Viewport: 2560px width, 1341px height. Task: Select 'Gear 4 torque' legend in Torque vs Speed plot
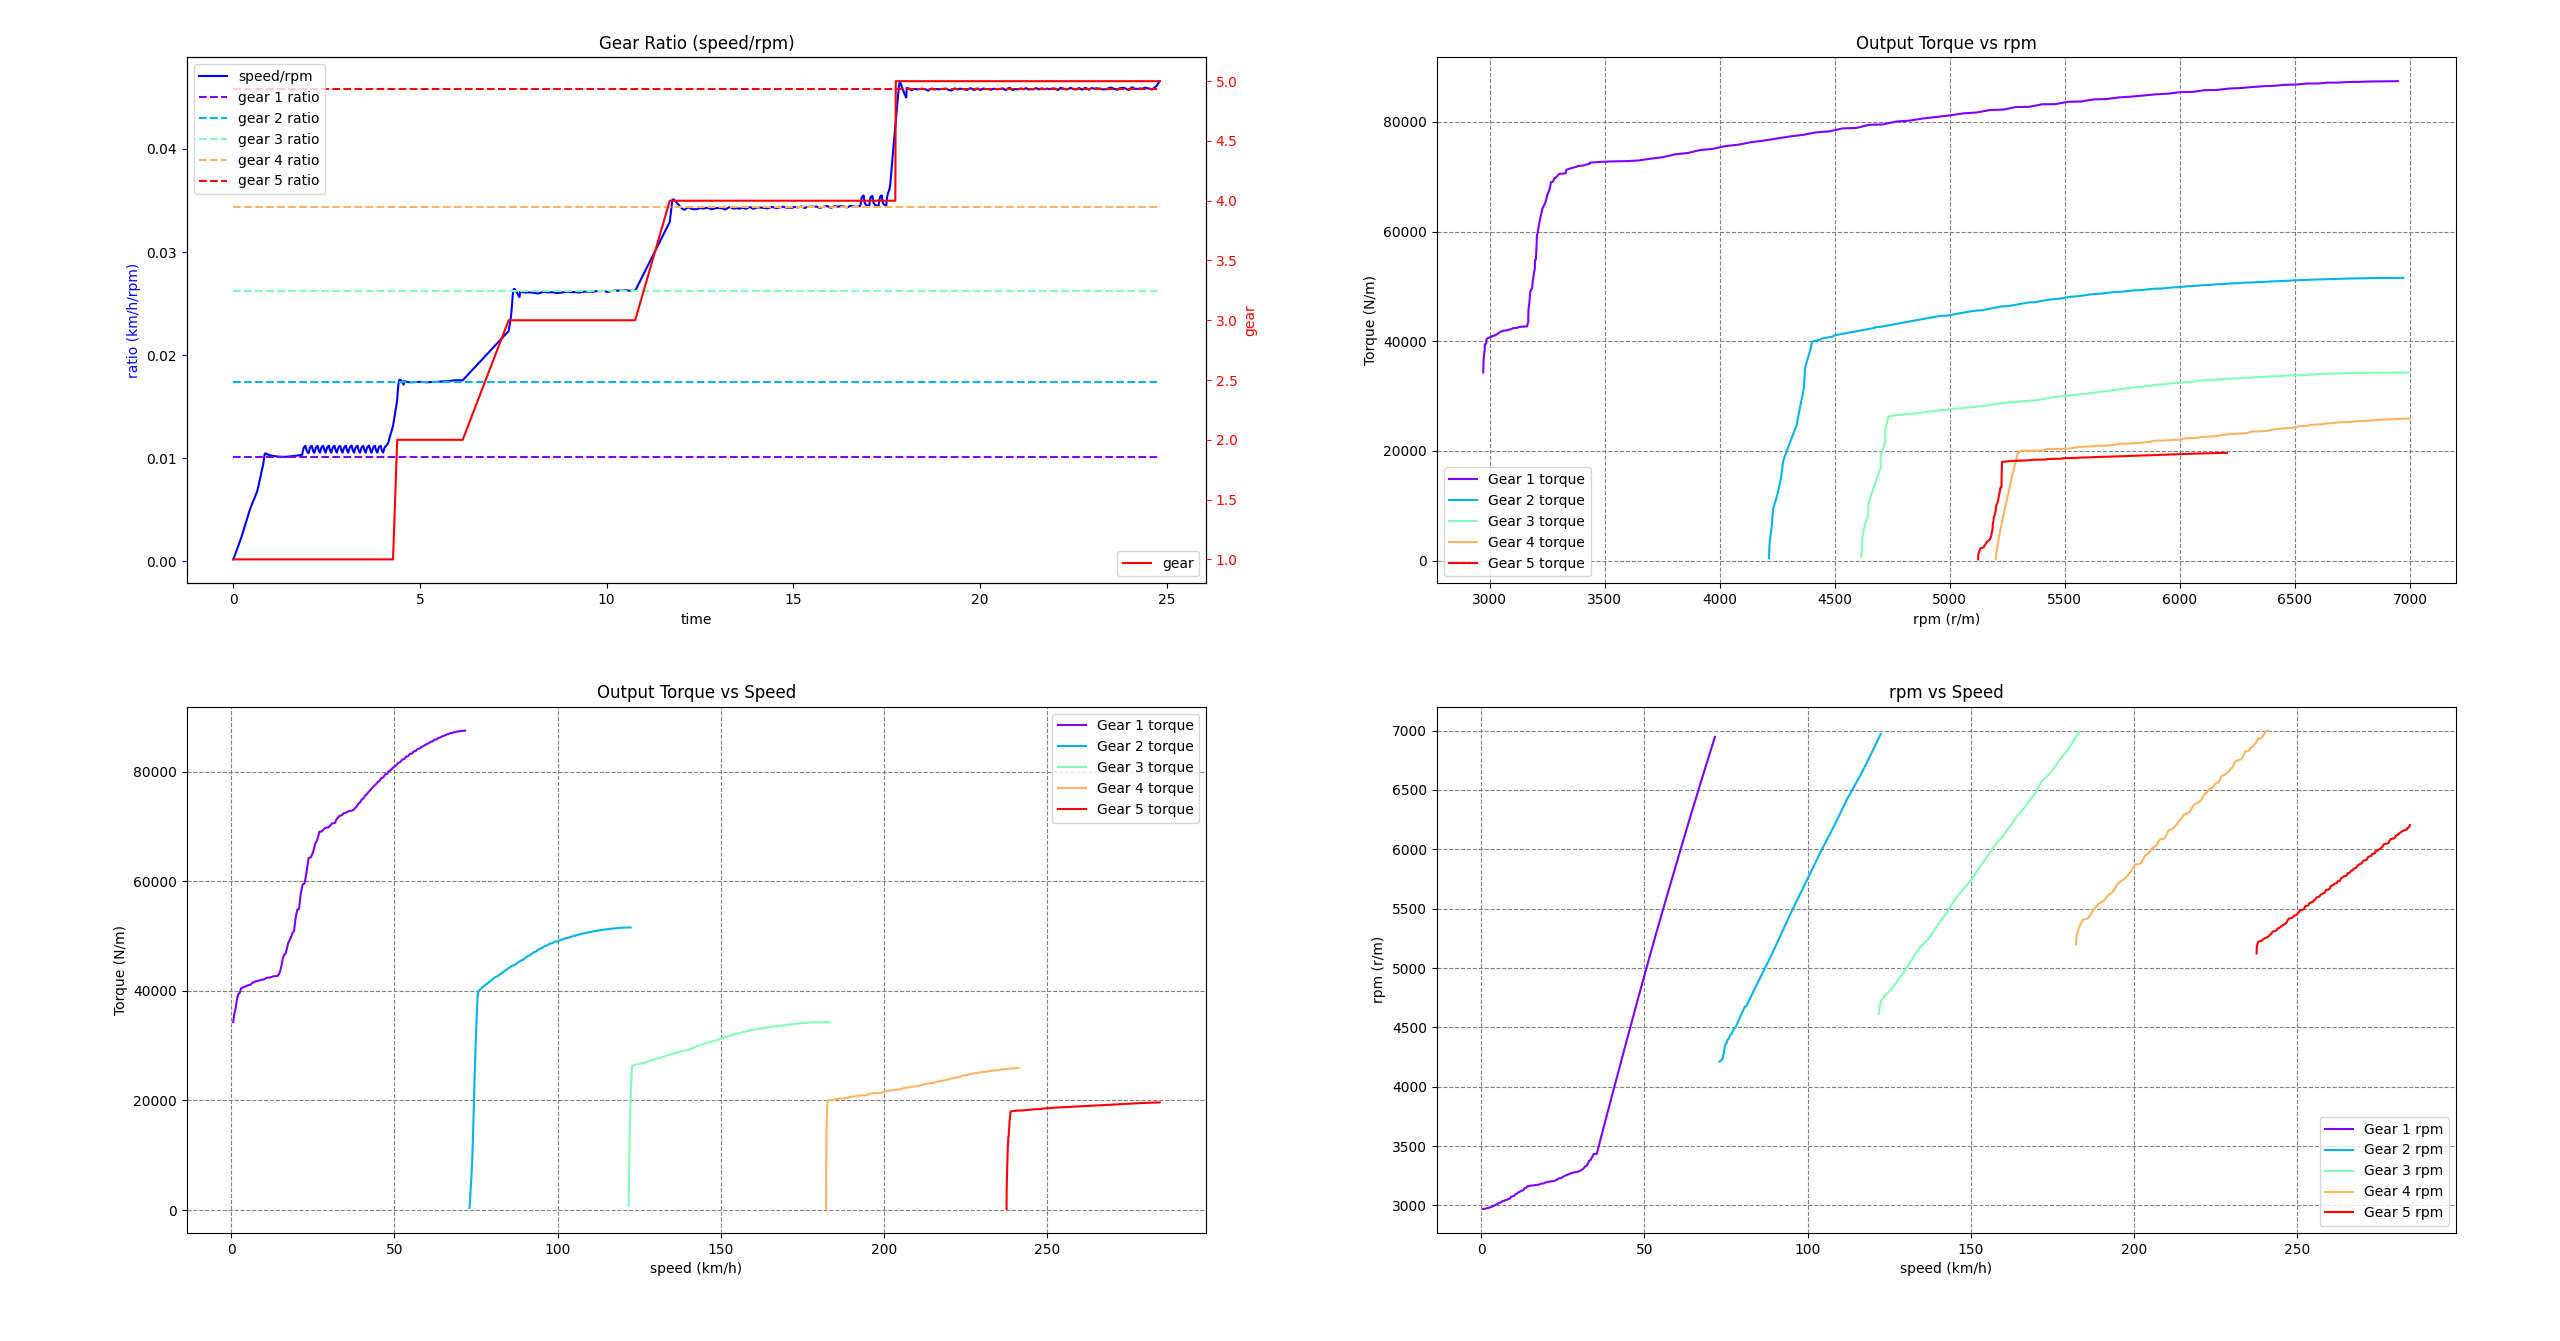pyautogui.click(x=1125, y=788)
